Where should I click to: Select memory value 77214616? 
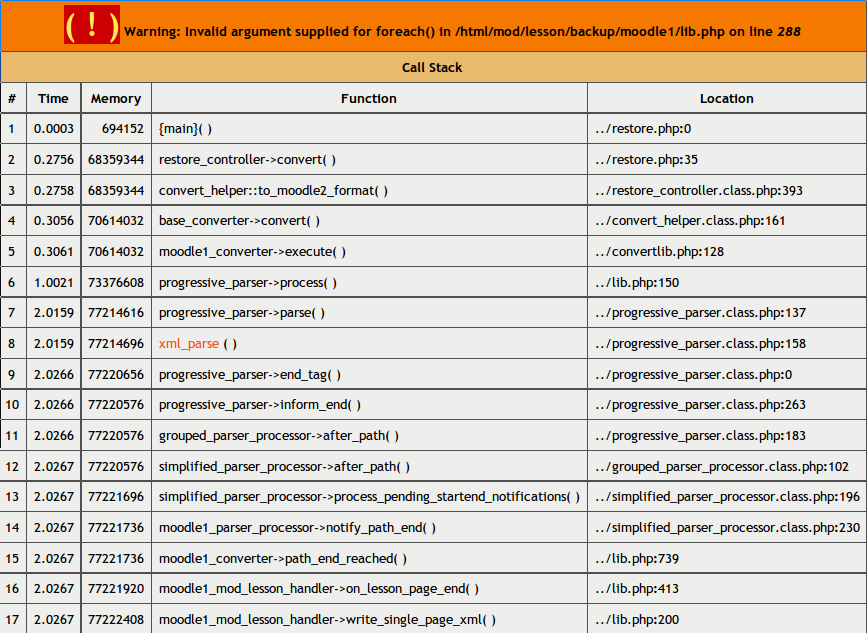[116, 313]
